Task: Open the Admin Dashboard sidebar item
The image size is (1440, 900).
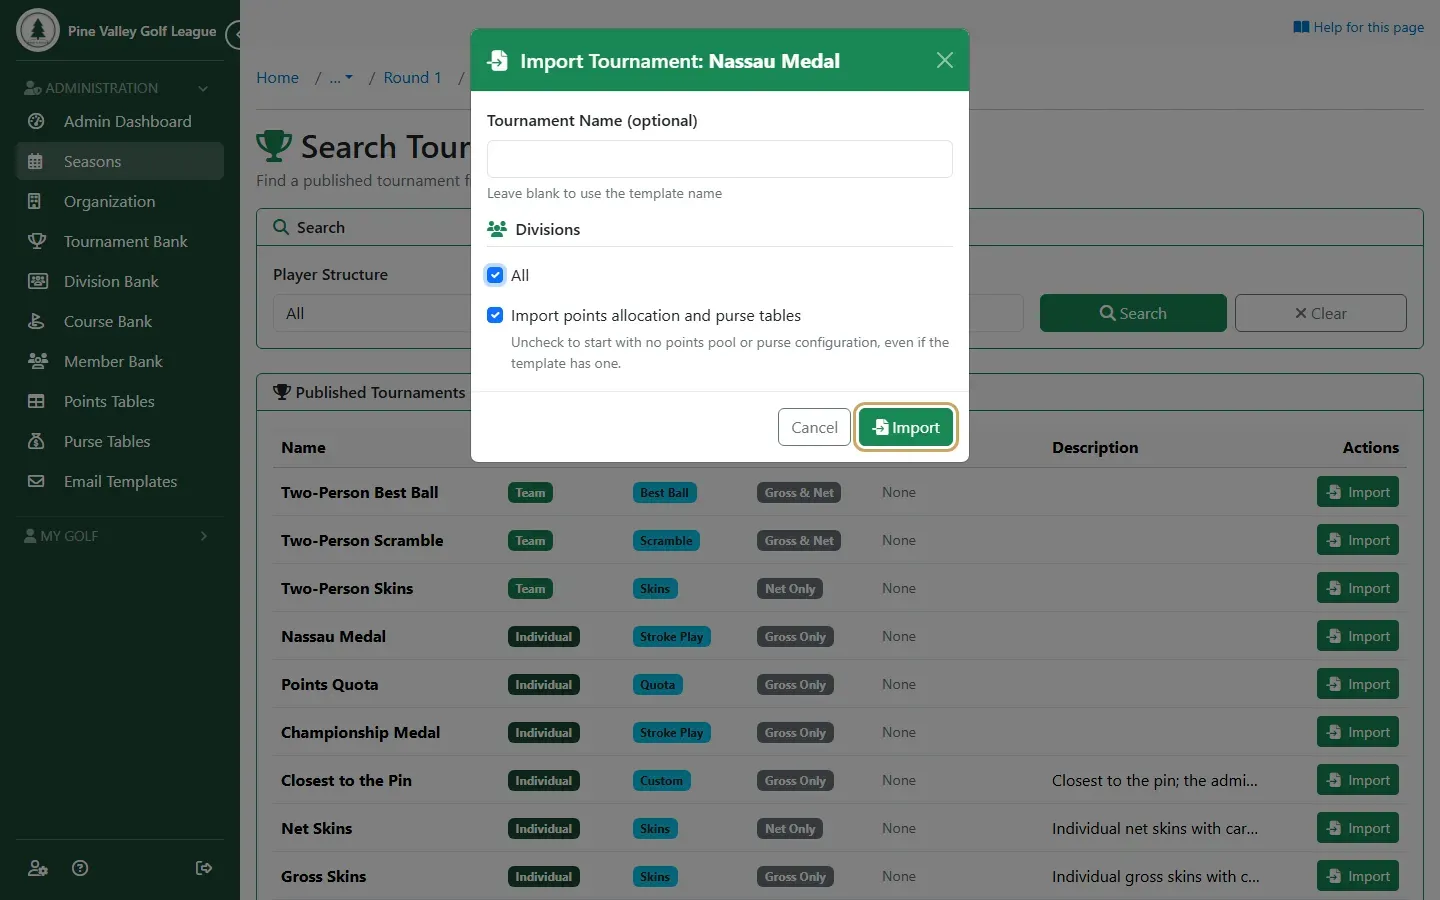Action: click(120, 121)
